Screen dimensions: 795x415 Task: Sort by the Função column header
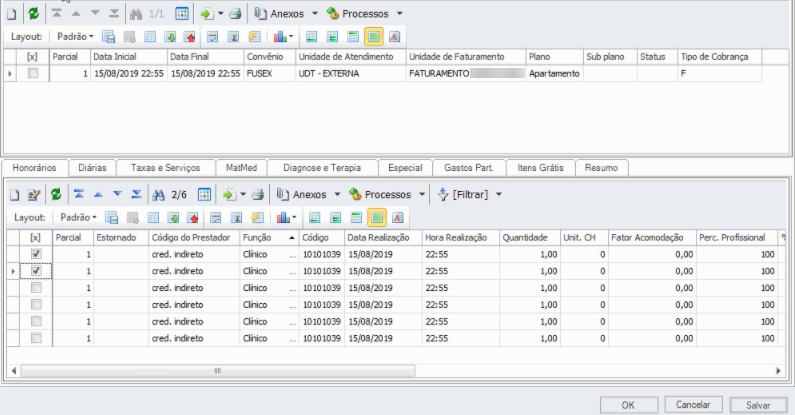coord(269,237)
